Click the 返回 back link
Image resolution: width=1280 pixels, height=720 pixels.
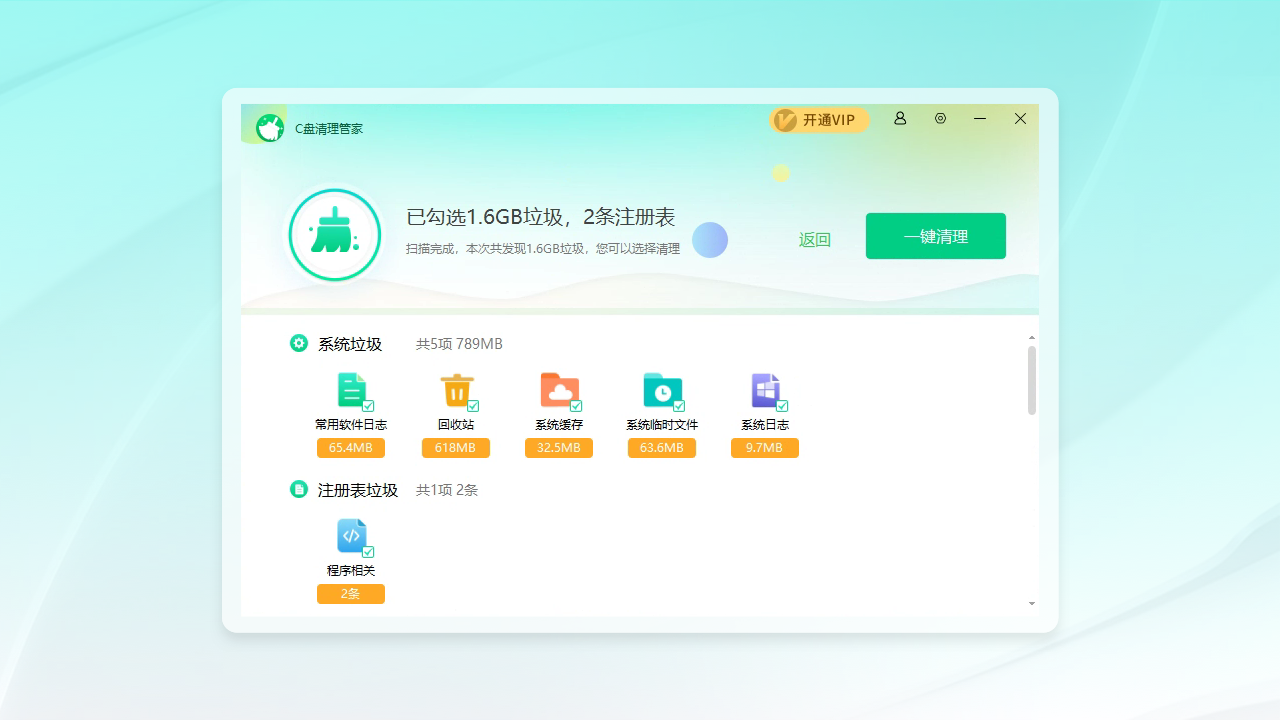point(814,239)
